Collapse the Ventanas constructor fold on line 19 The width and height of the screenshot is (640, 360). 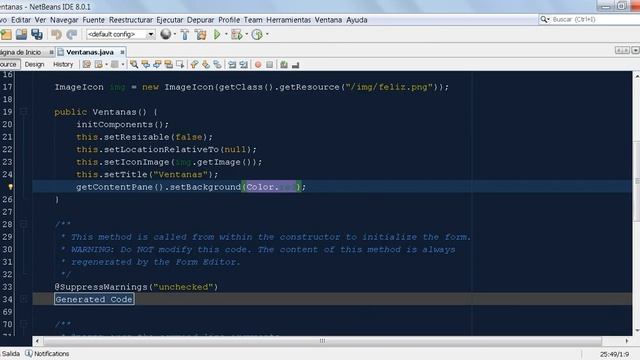click(x=24, y=112)
